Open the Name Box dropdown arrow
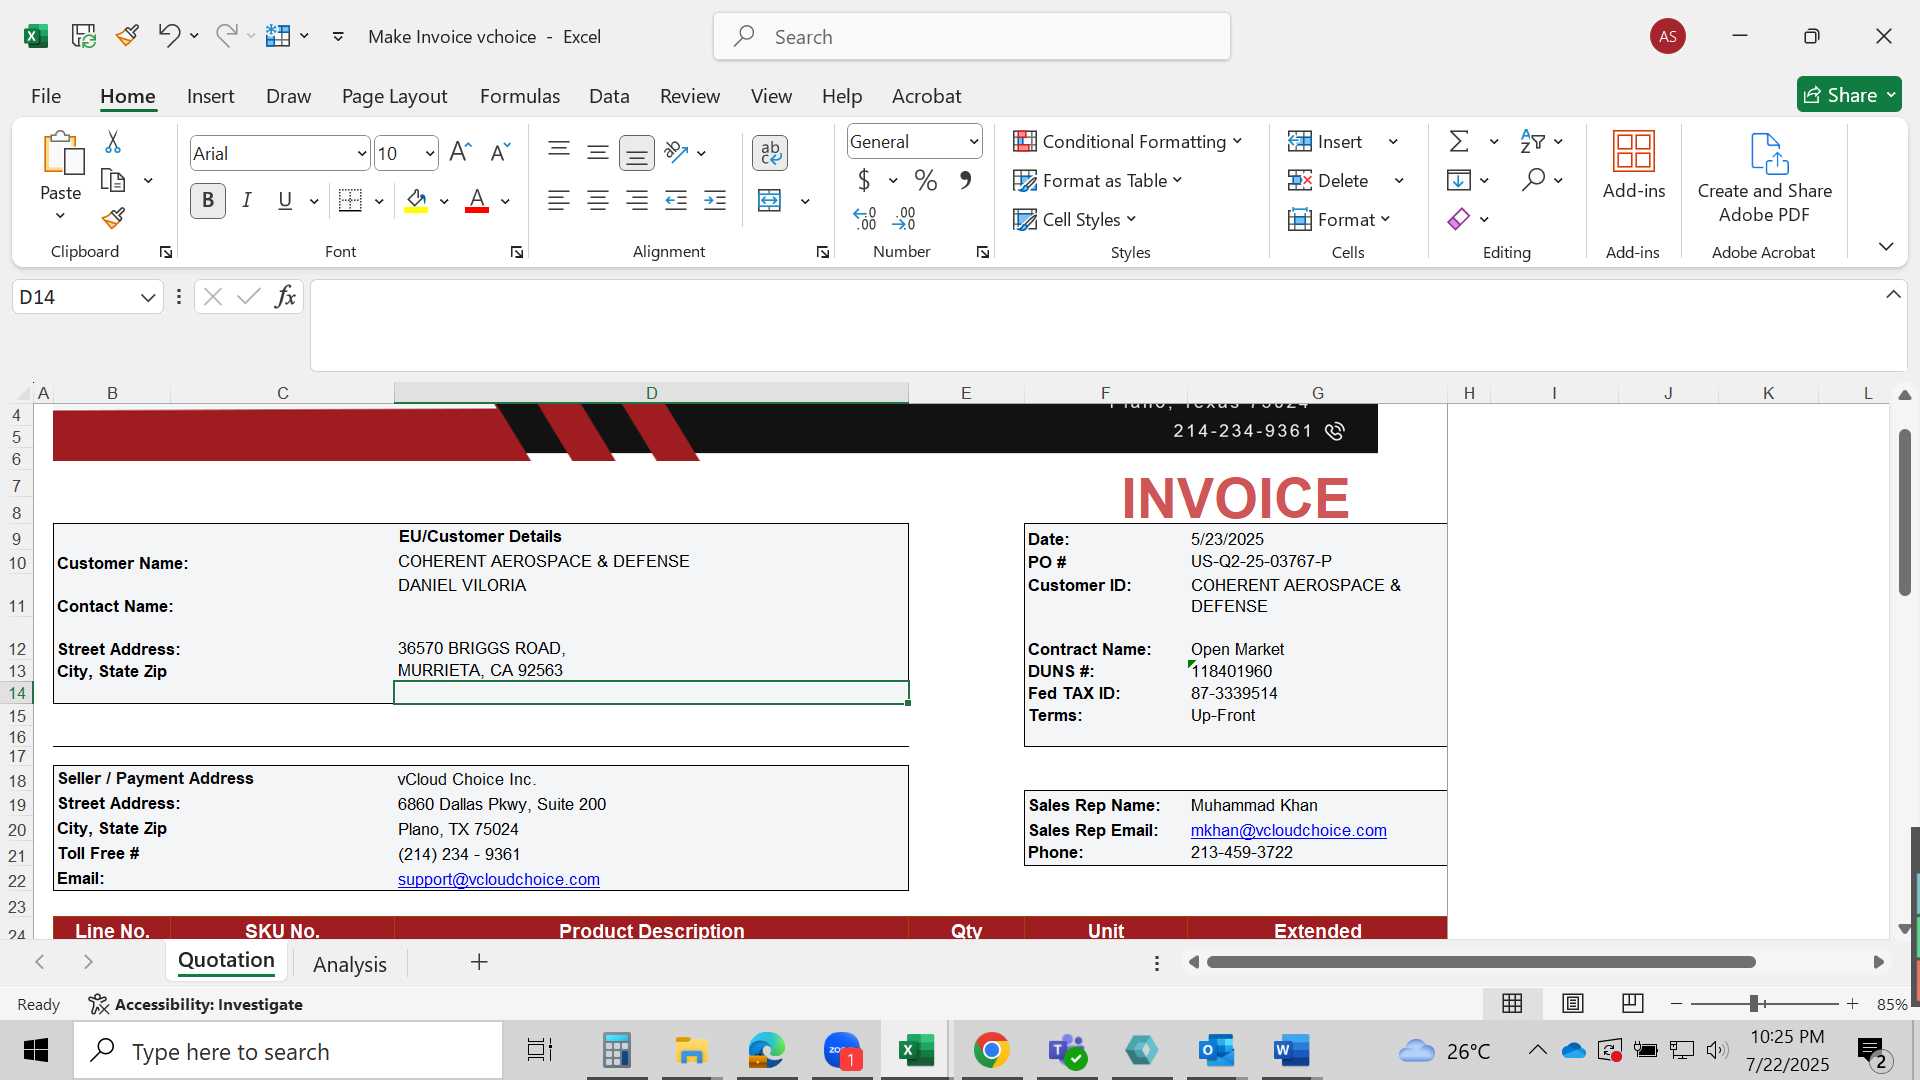 click(x=148, y=297)
